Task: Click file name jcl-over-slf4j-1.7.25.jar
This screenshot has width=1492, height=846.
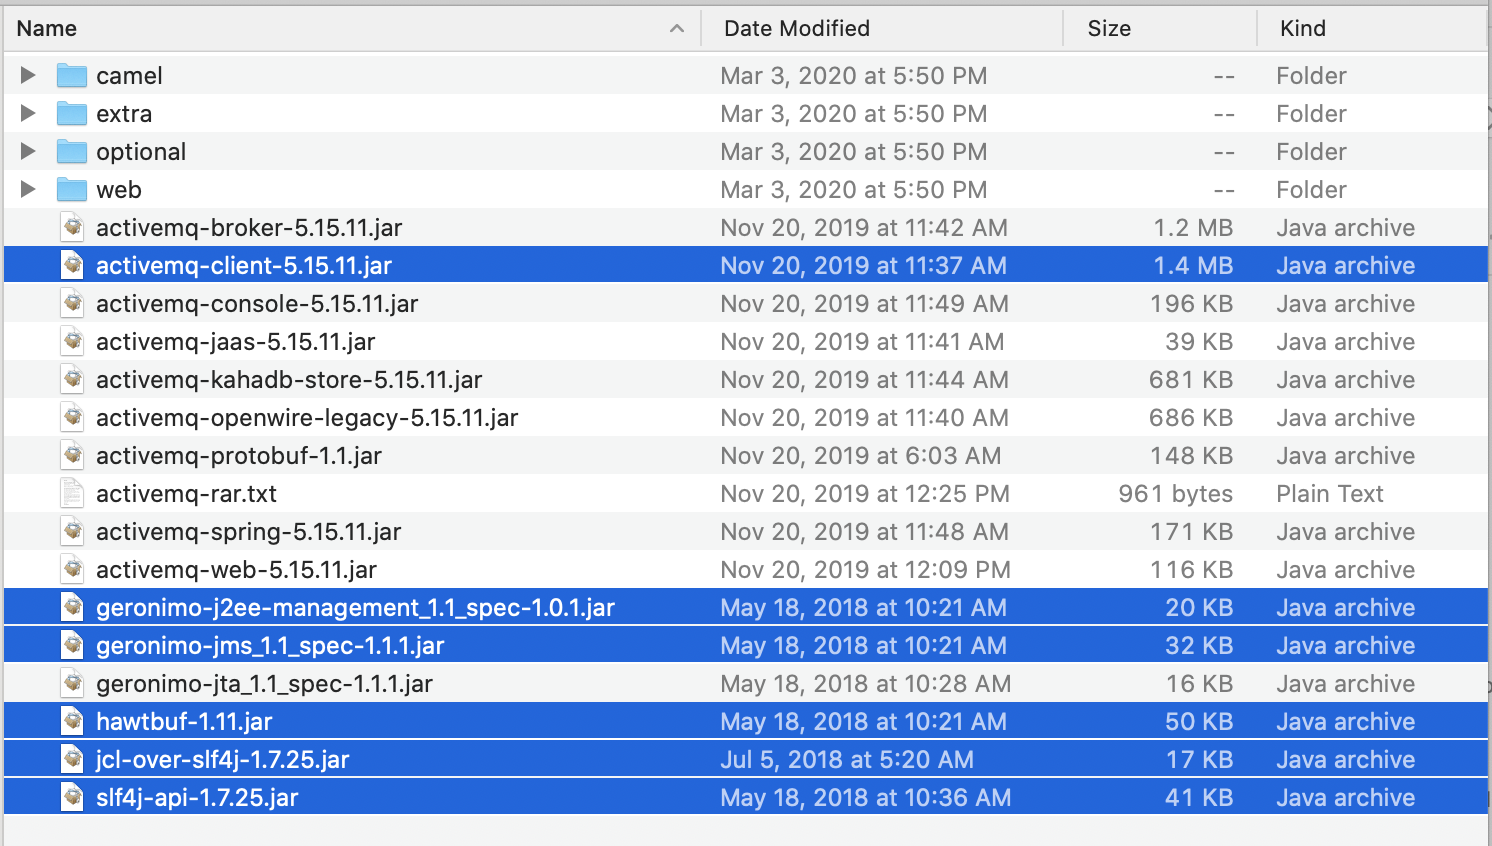Action: [223, 760]
